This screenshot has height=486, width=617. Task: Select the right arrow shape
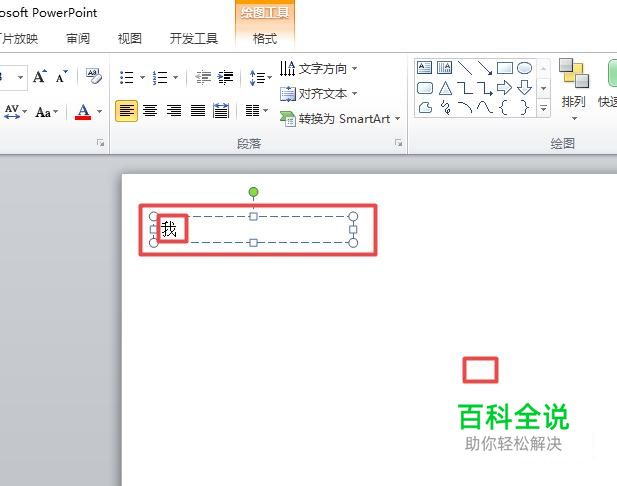pyautogui.click(x=504, y=88)
